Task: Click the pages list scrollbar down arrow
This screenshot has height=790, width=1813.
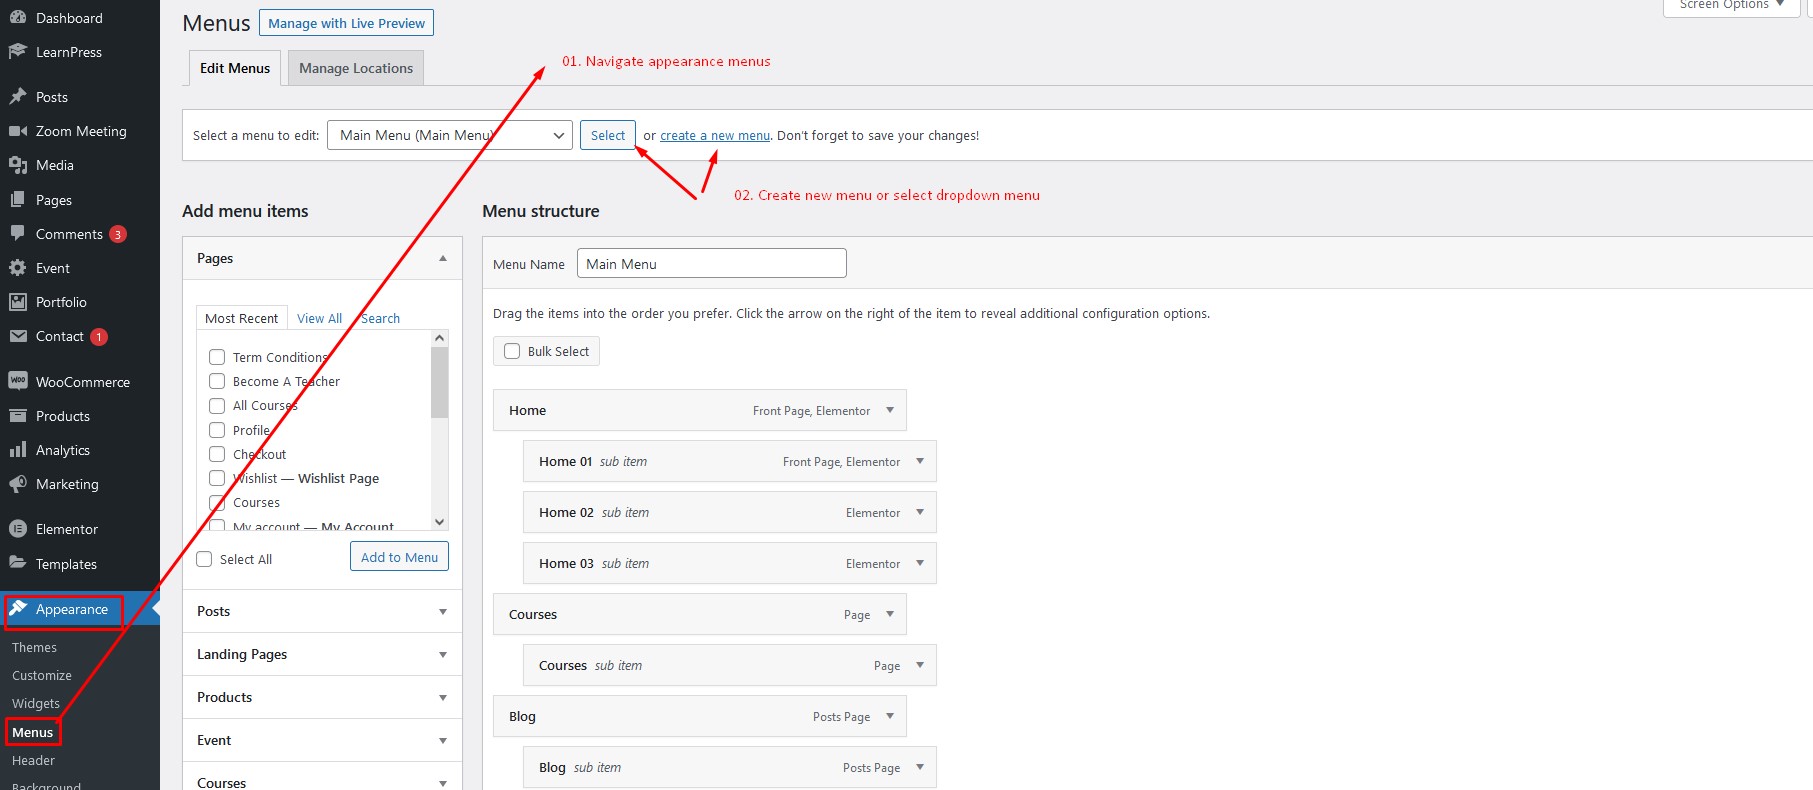Action: coord(439,521)
